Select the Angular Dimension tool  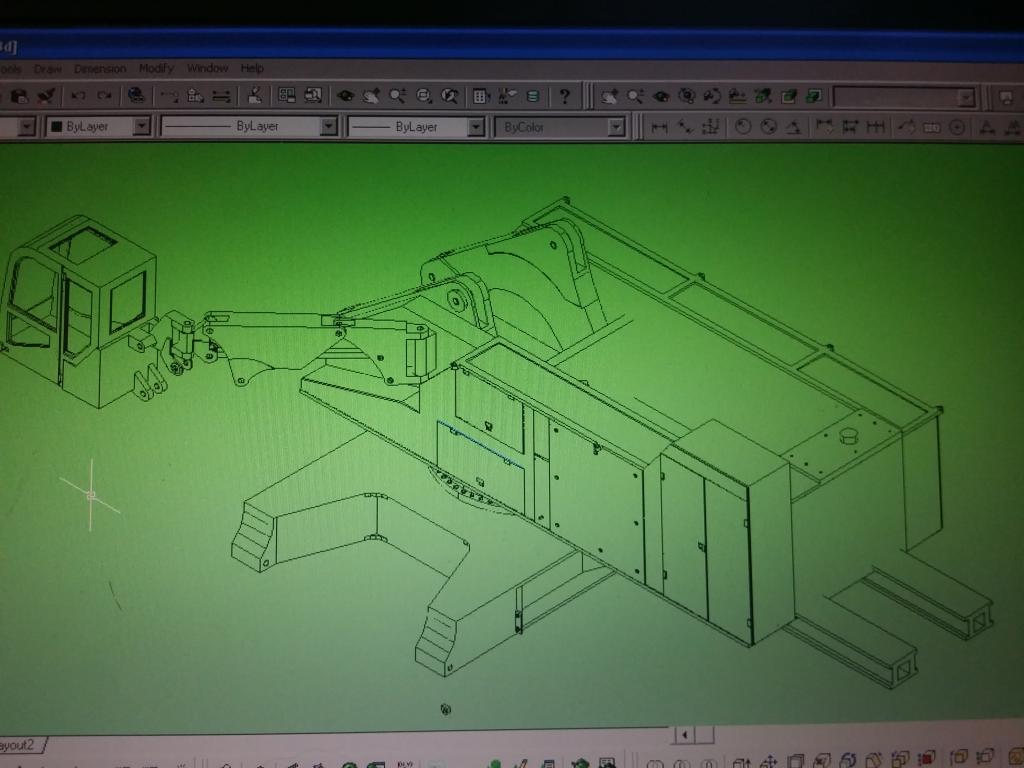[x=793, y=127]
